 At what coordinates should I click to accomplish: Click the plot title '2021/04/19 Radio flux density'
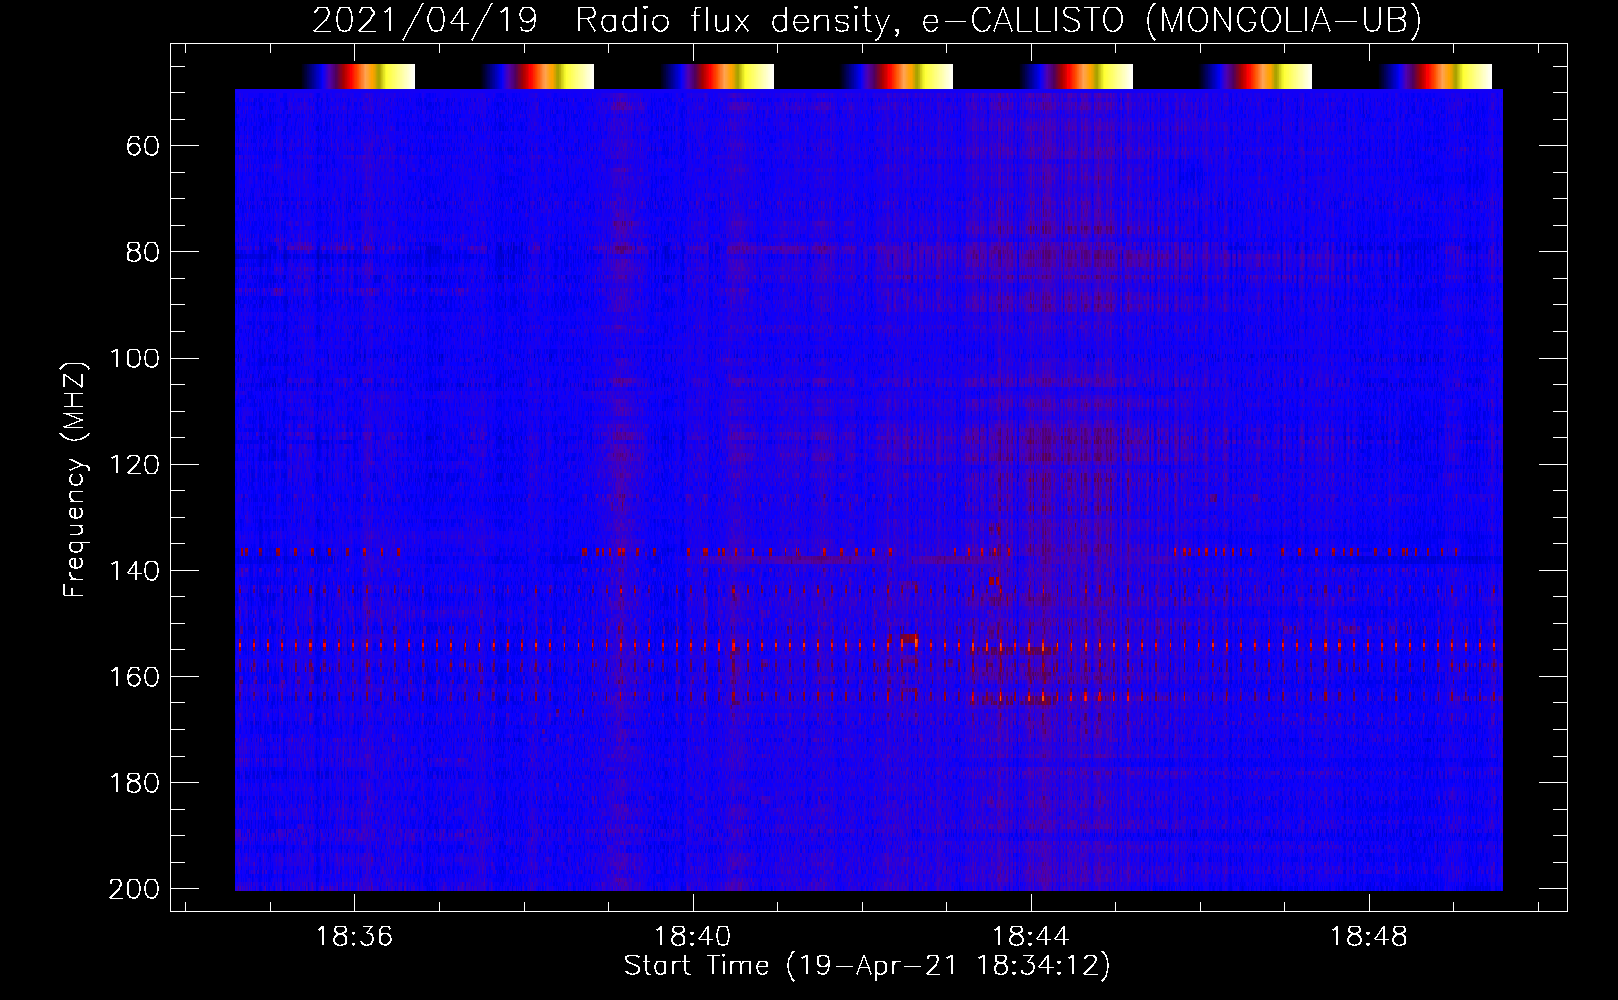[600, 20]
